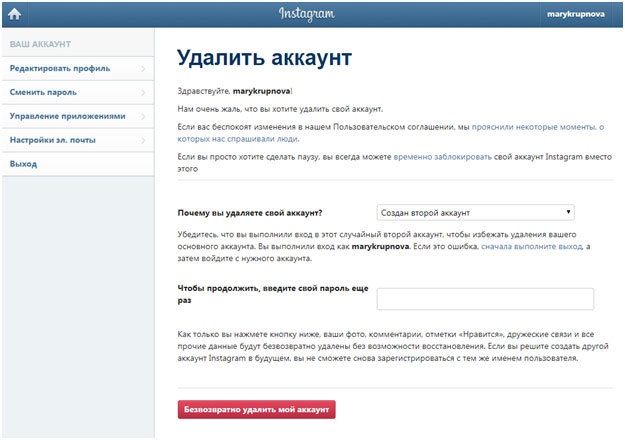The width and height of the screenshot is (625, 440).
Task: Click chevron next to Управление приложениями
Action: 143,116
